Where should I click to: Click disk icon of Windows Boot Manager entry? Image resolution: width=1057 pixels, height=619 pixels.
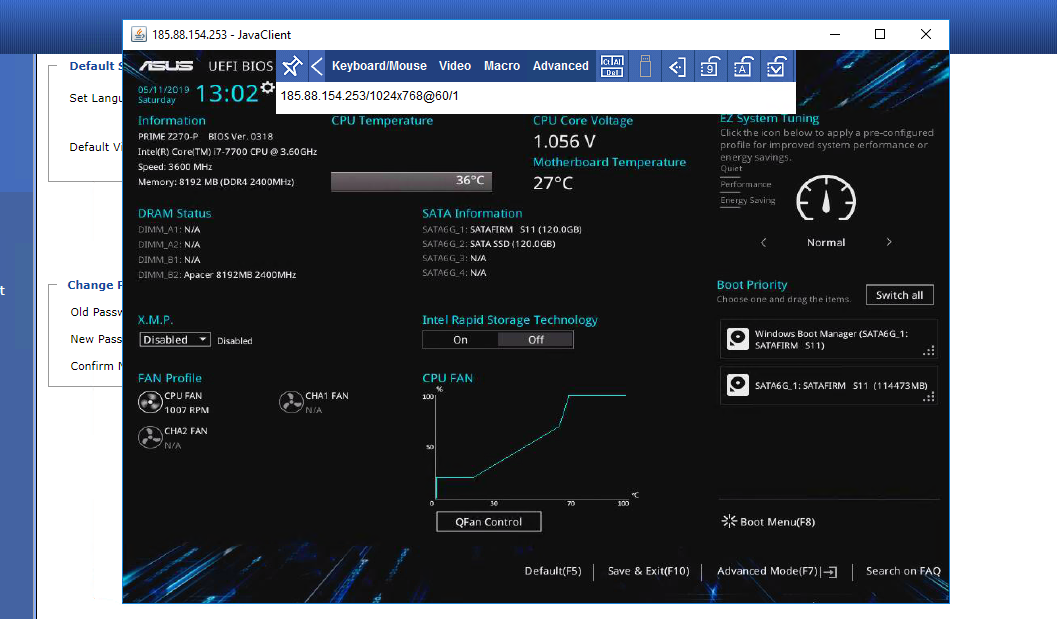click(738, 339)
